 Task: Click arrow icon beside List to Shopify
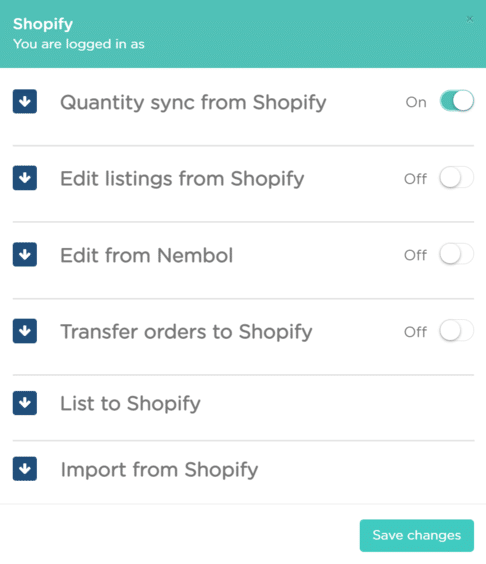[x=25, y=403]
